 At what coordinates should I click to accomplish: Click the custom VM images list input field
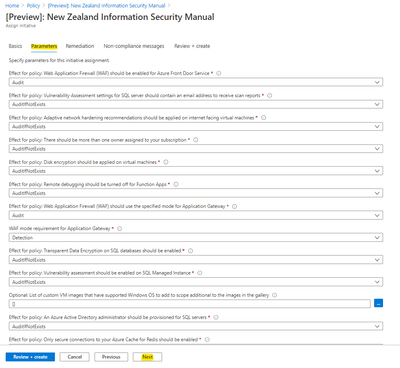pos(189,304)
